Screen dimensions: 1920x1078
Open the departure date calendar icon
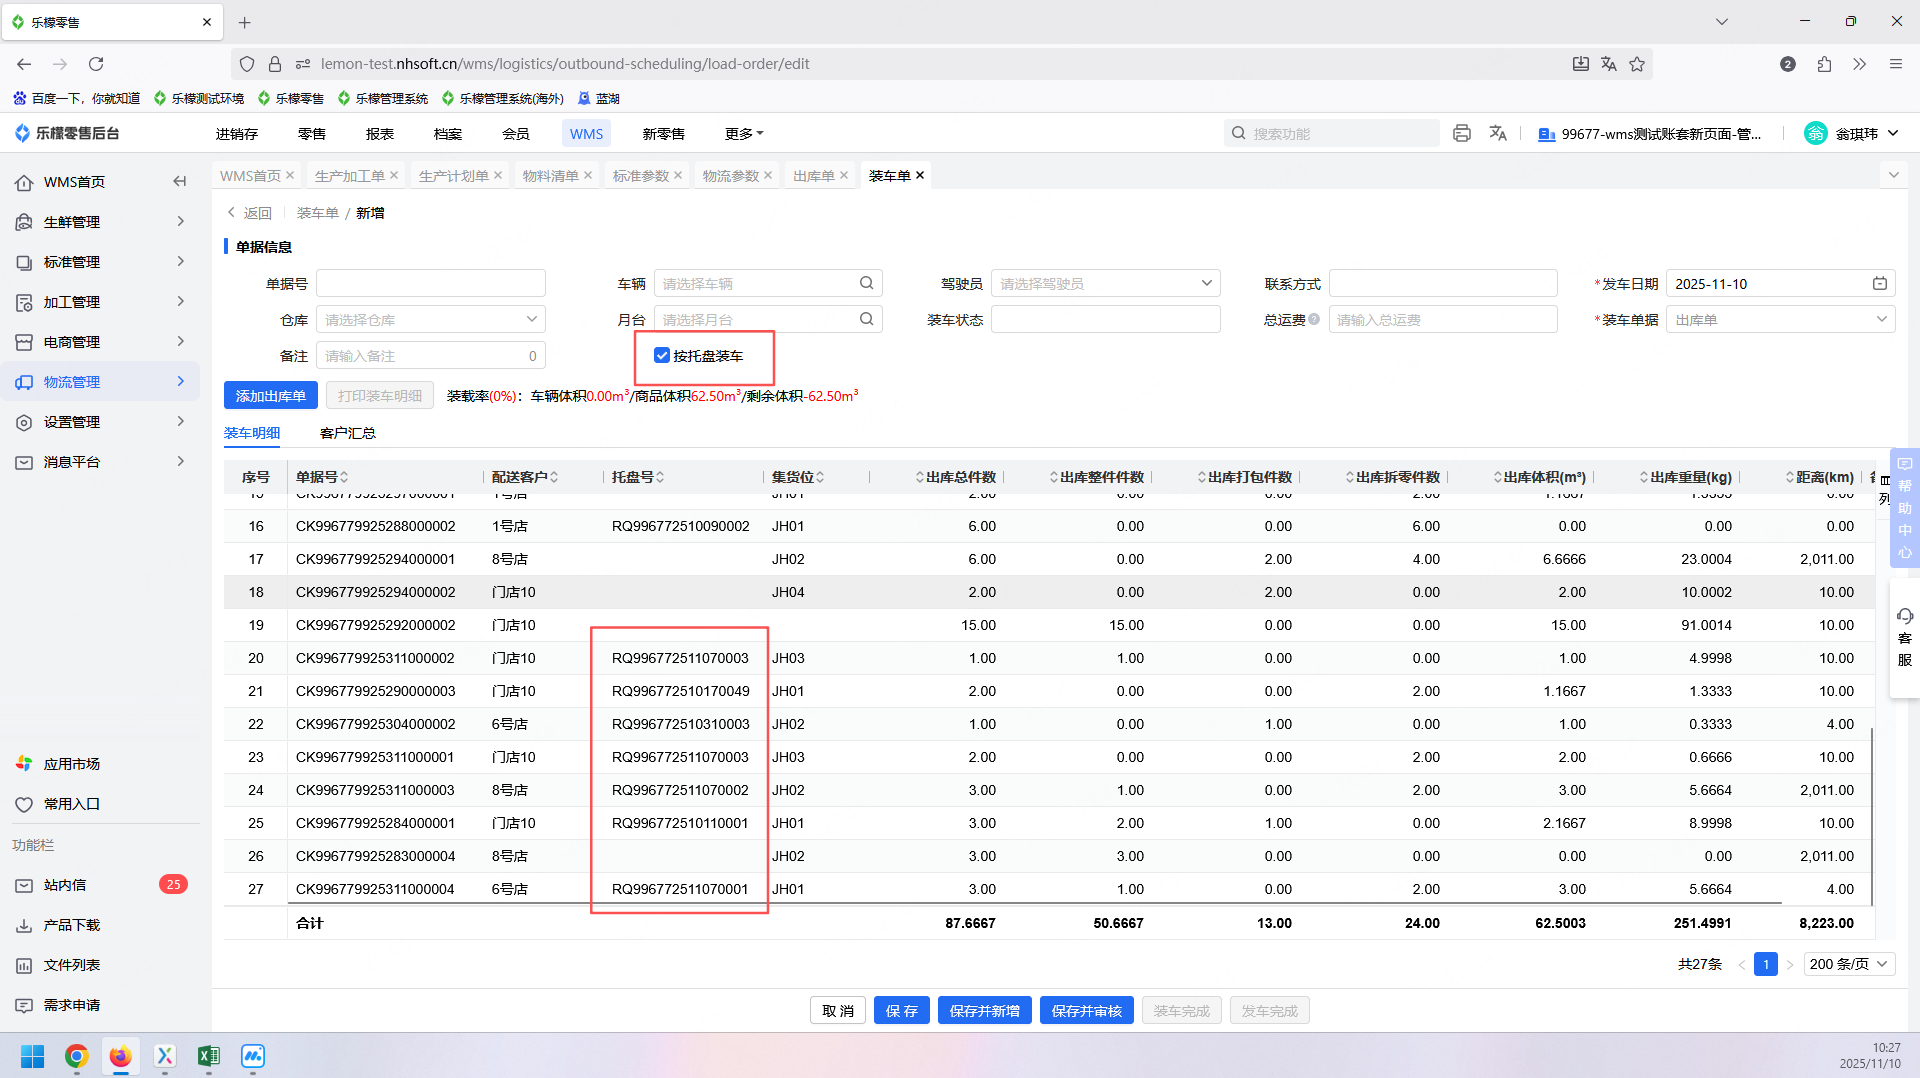tap(1879, 284)
